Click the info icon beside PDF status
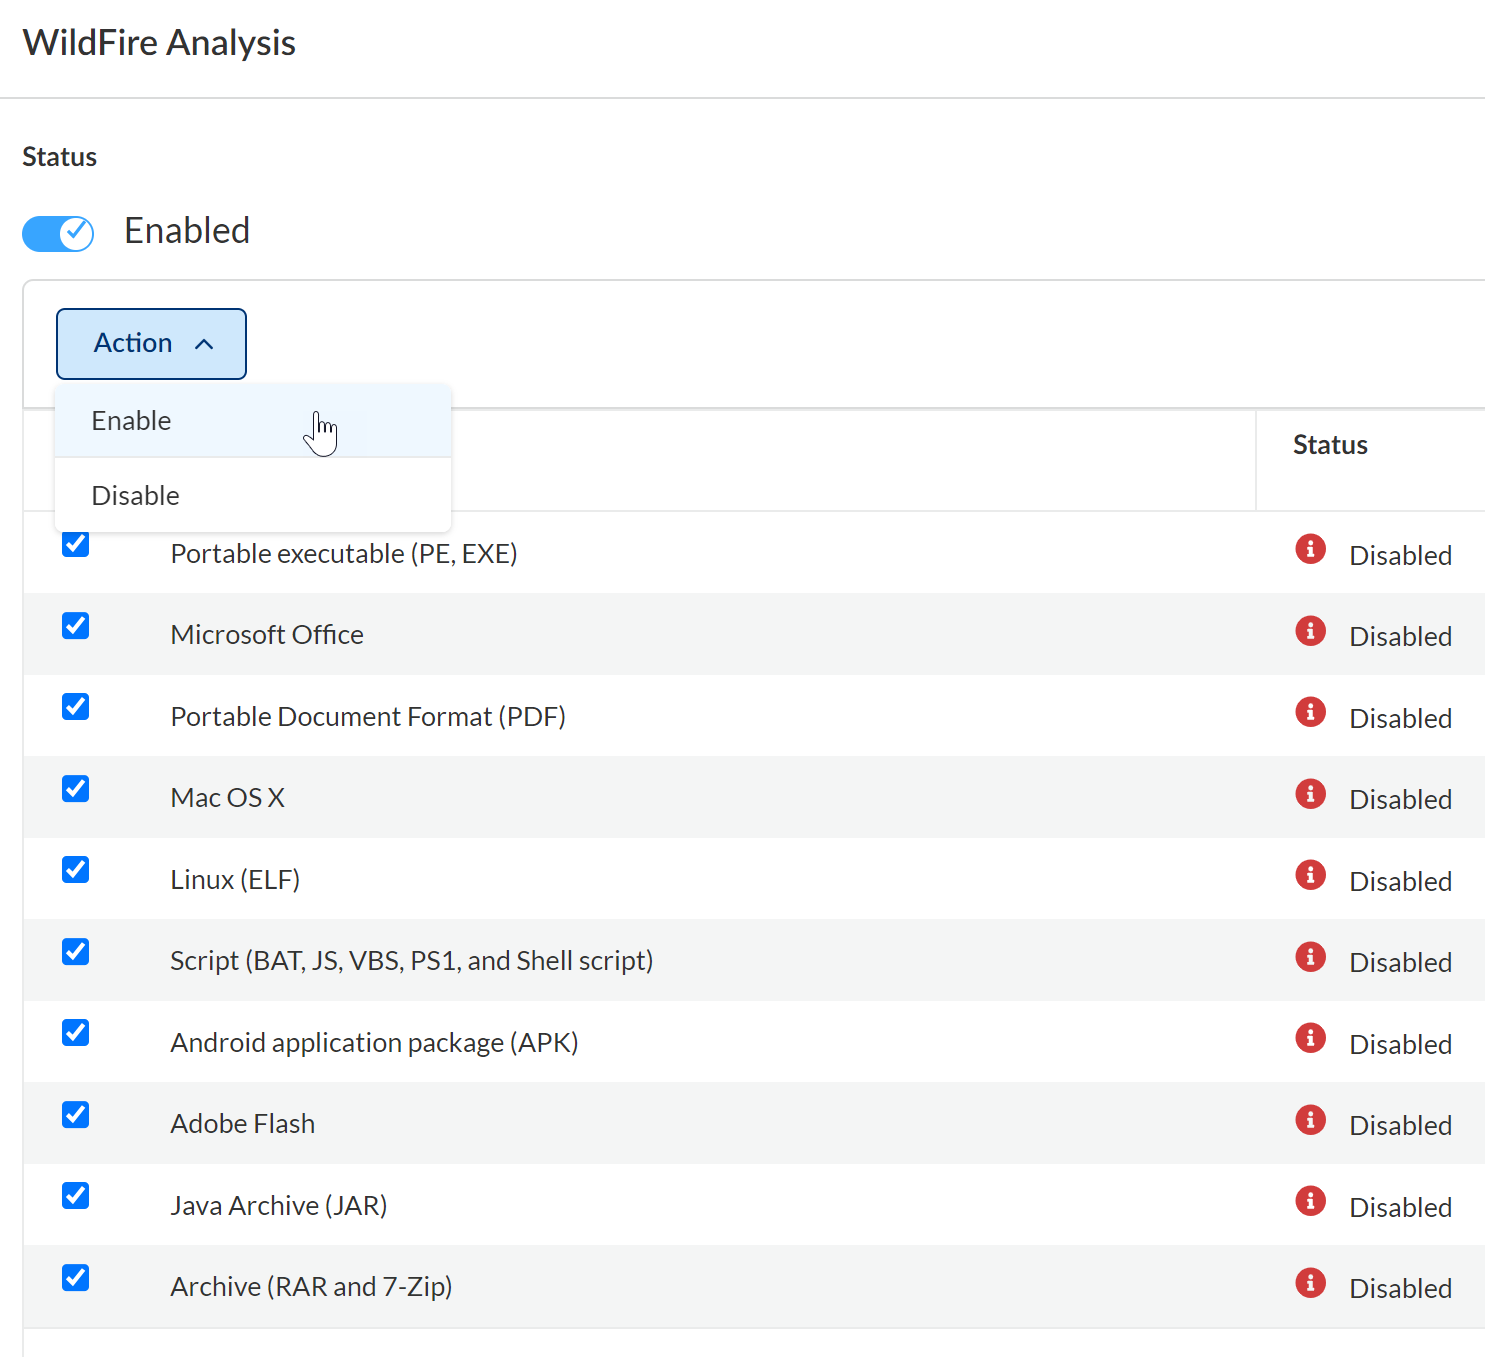 (x=1310, y=712)
